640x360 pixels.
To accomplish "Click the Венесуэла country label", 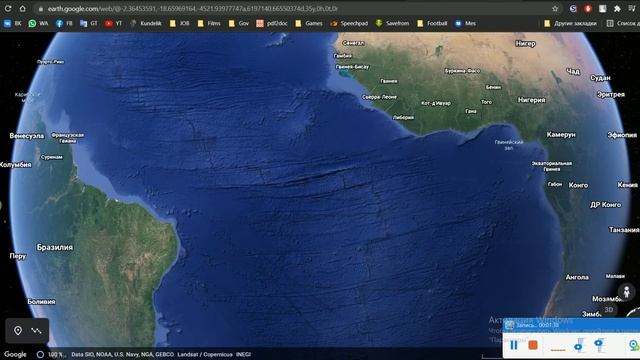I will tap(27, 136).
